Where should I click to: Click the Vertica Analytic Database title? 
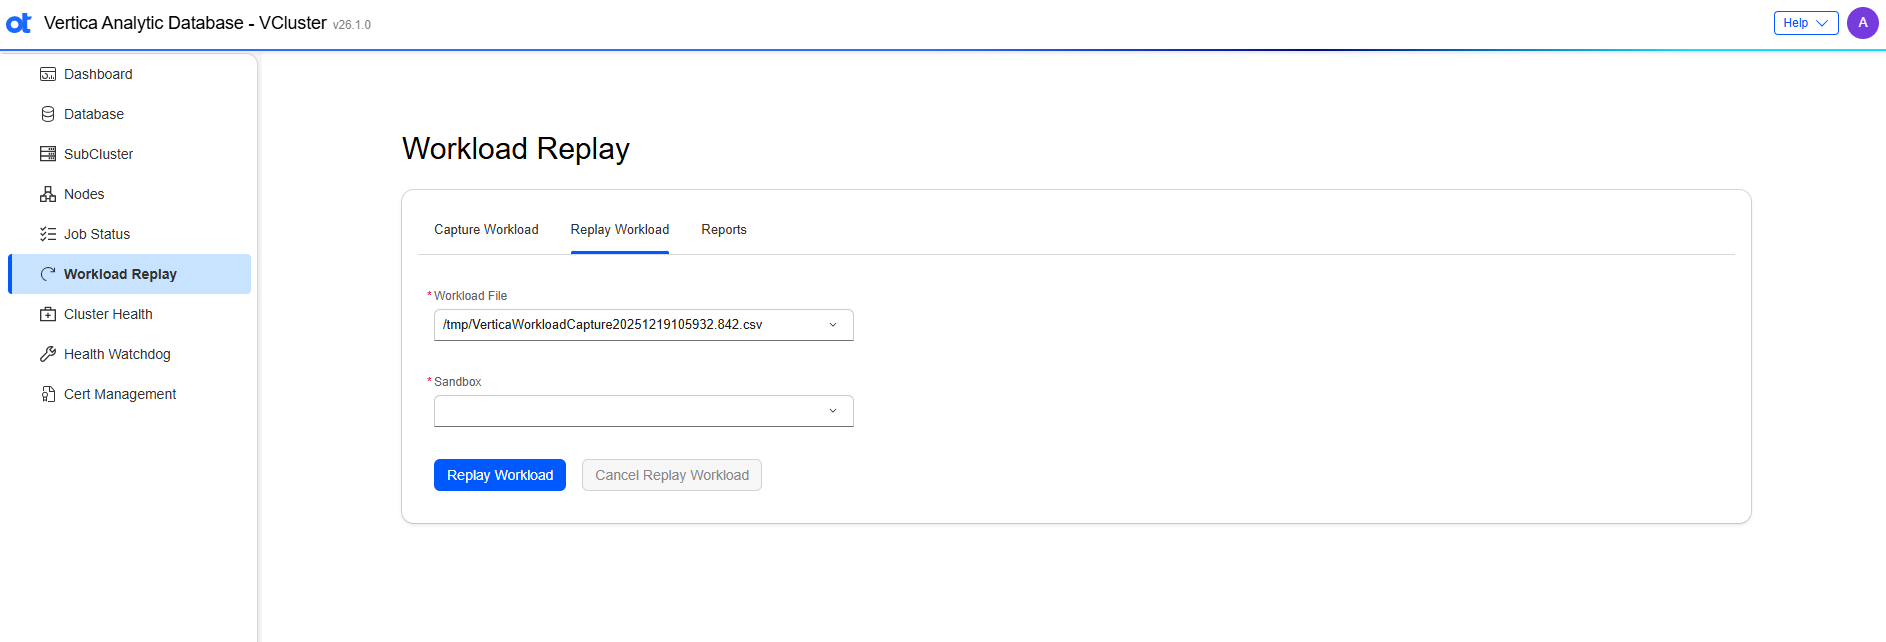pos(185,23)
